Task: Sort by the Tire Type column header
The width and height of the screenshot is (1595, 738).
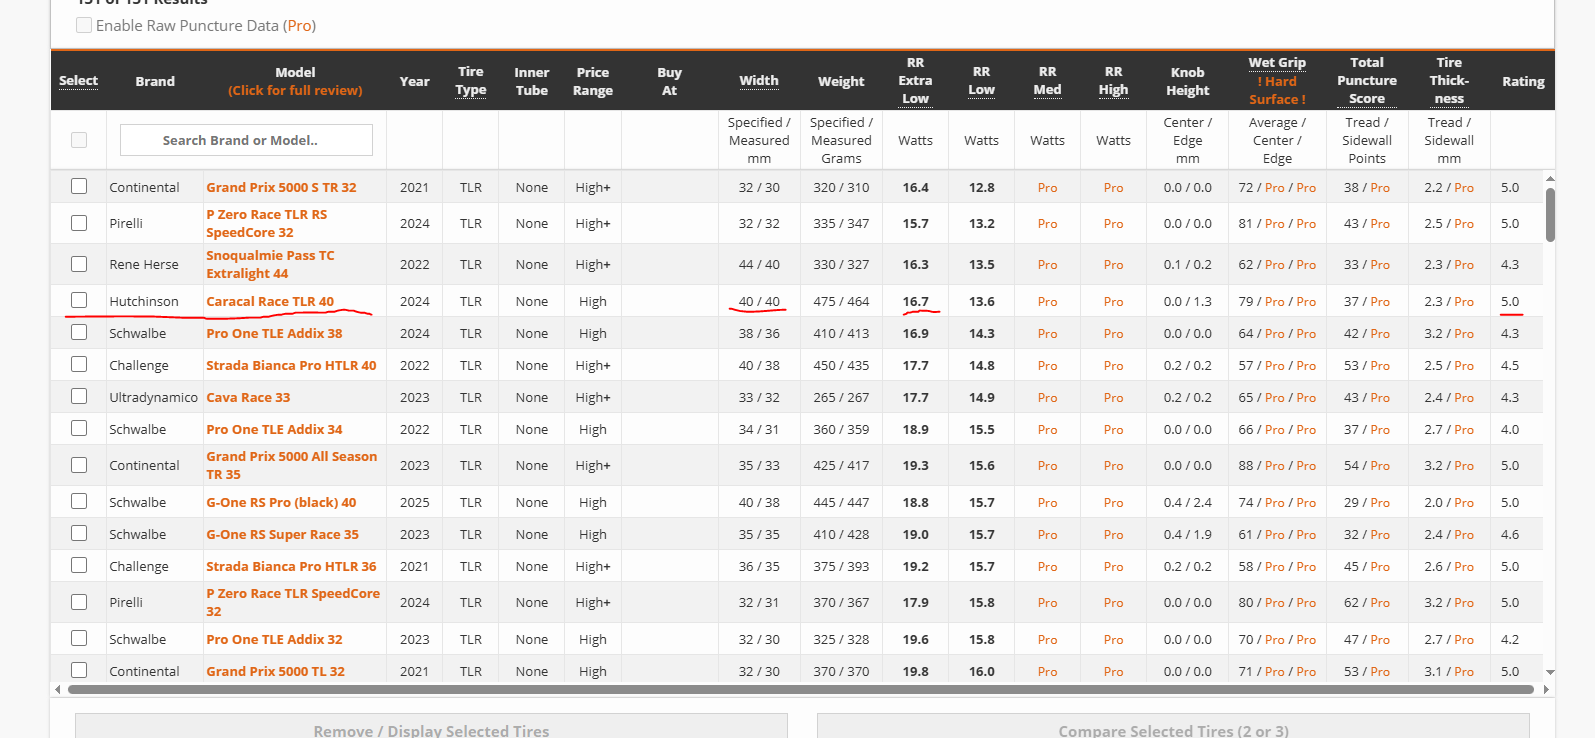Action: coord(471,81)
